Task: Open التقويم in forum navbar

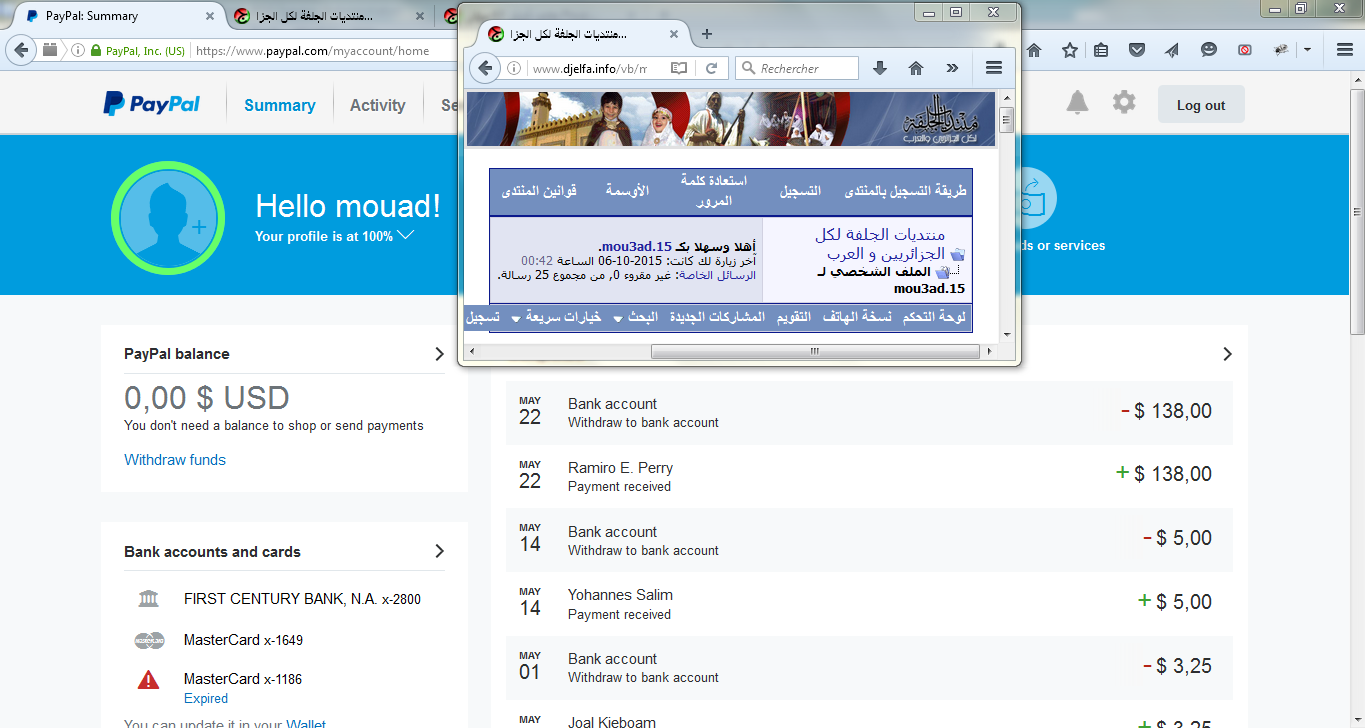Action: pyautogui.click(x=794, y=317)
